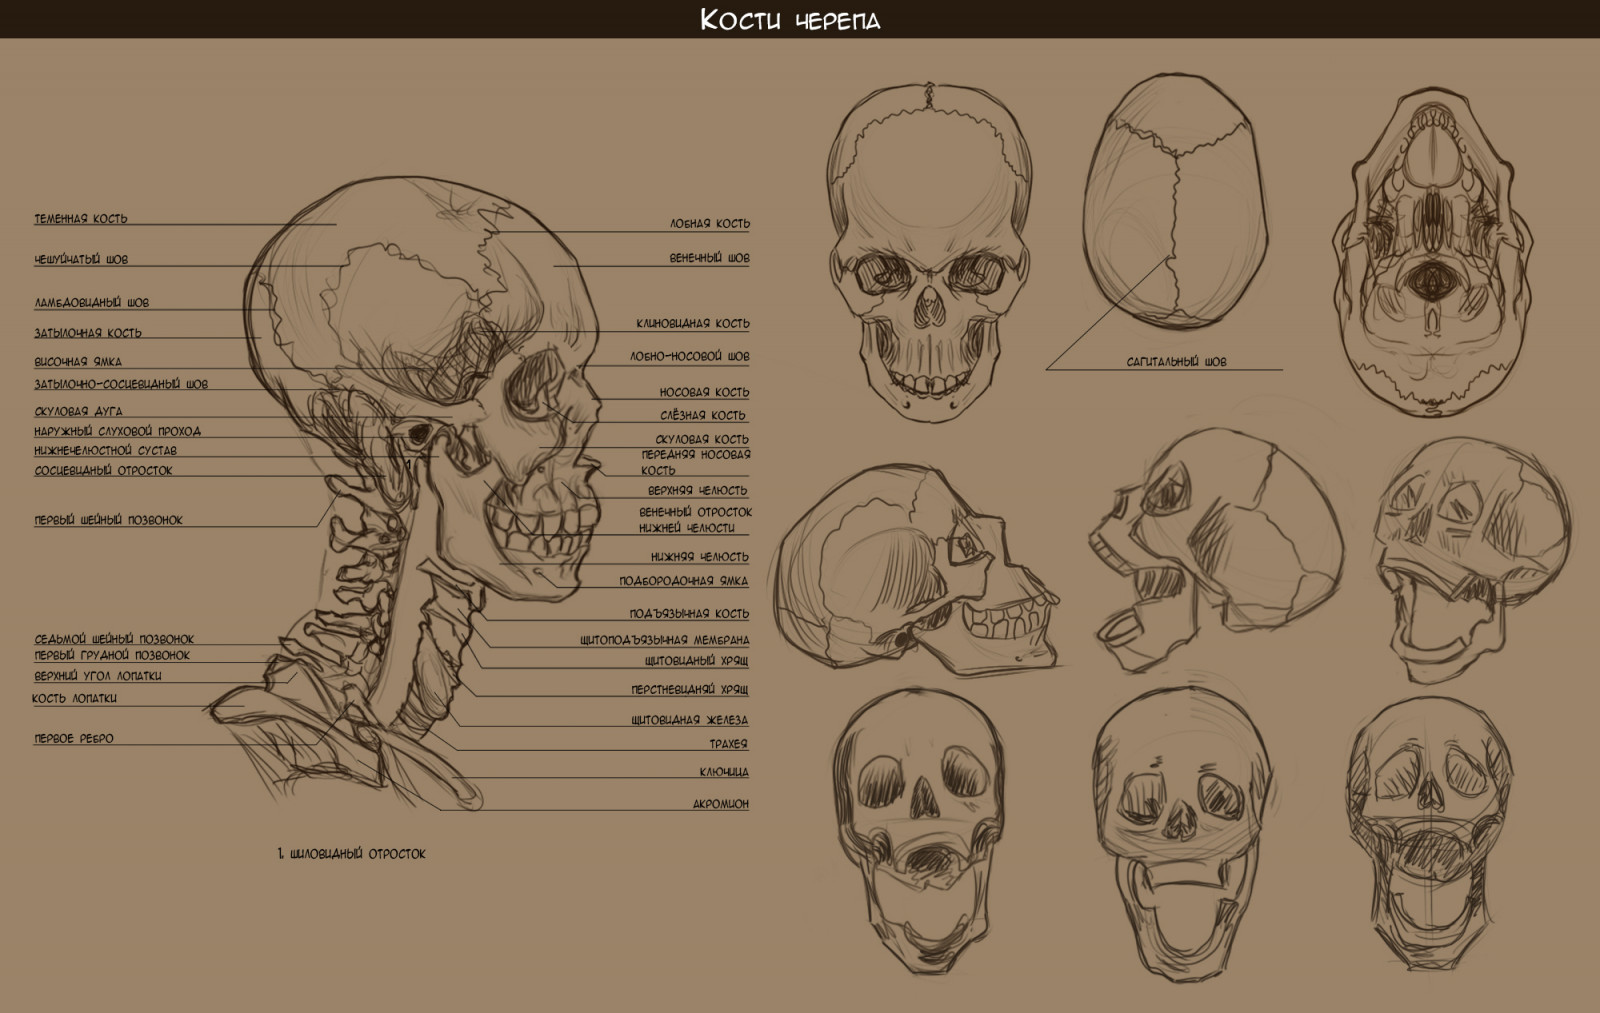Image resolution: width=1600 pixels, height=1013 pixels.
Task: Click the label 'Подъязычная кость'
Action: click(690, 614)
